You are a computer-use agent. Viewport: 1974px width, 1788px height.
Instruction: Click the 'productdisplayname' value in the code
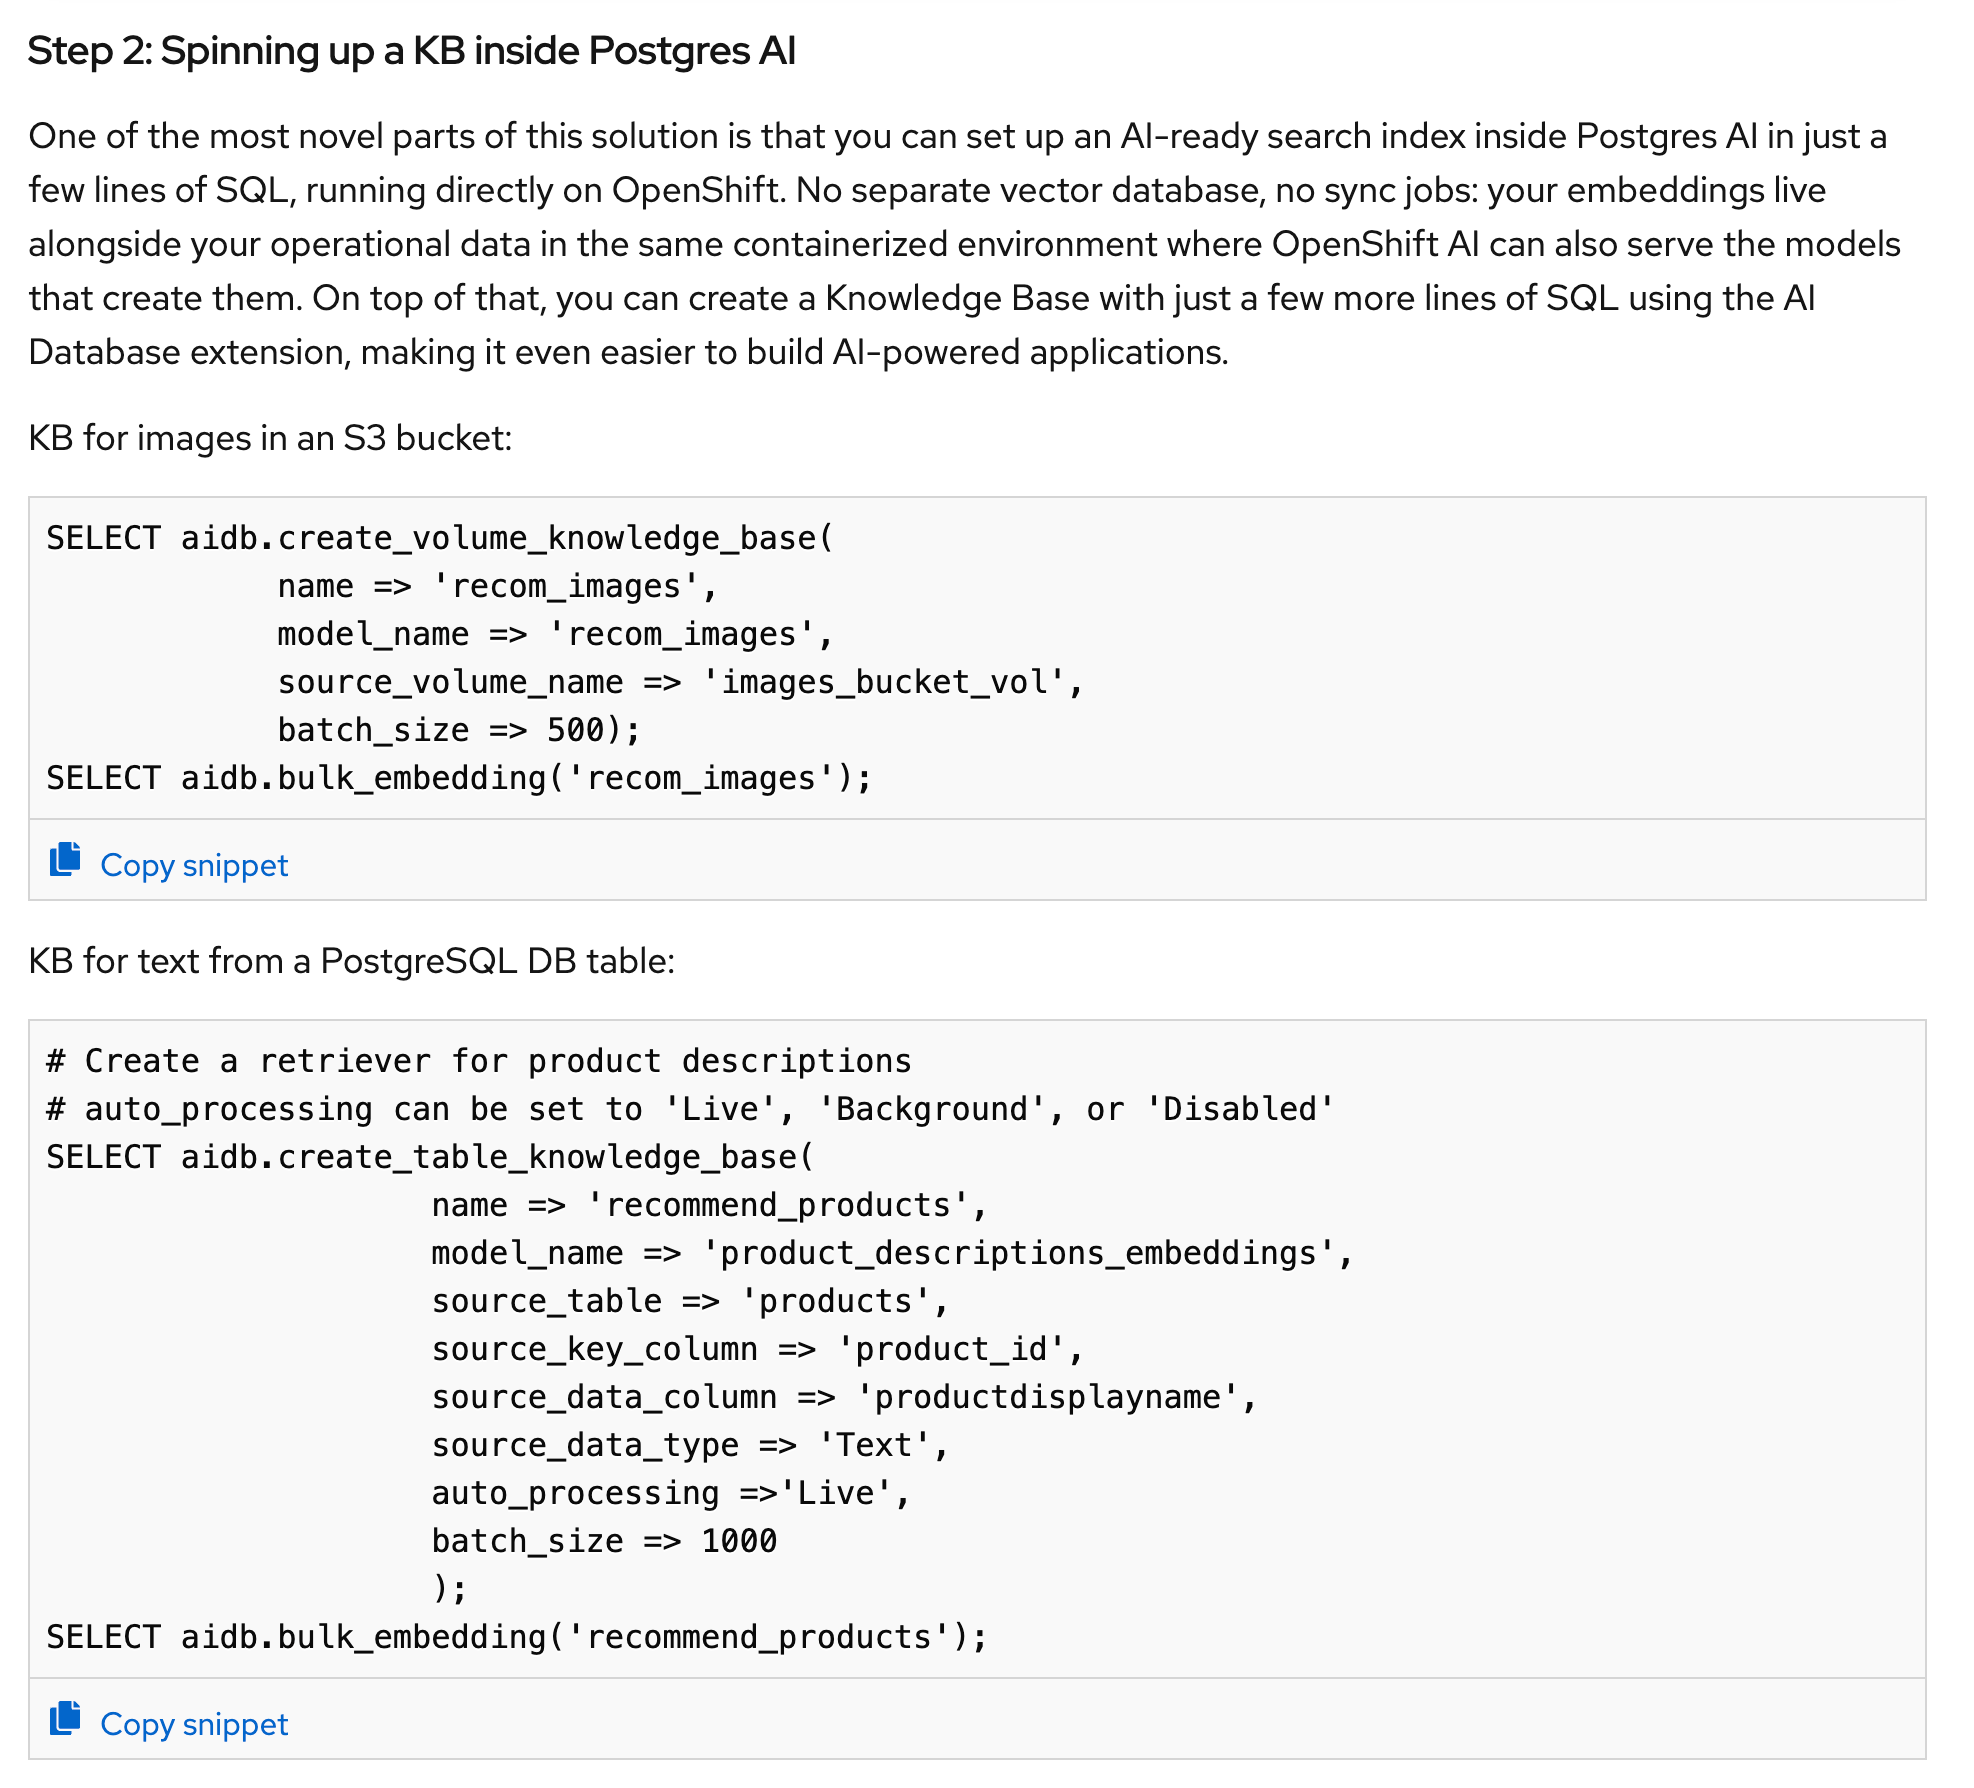(x=1048, y=1397)
